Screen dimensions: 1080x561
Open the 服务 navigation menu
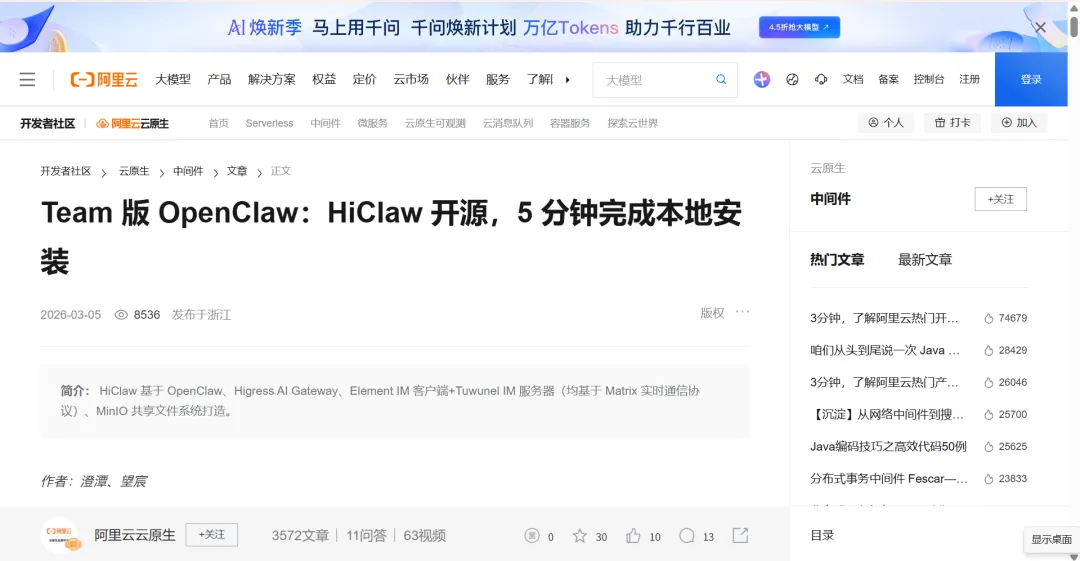(x=497, y=79)
